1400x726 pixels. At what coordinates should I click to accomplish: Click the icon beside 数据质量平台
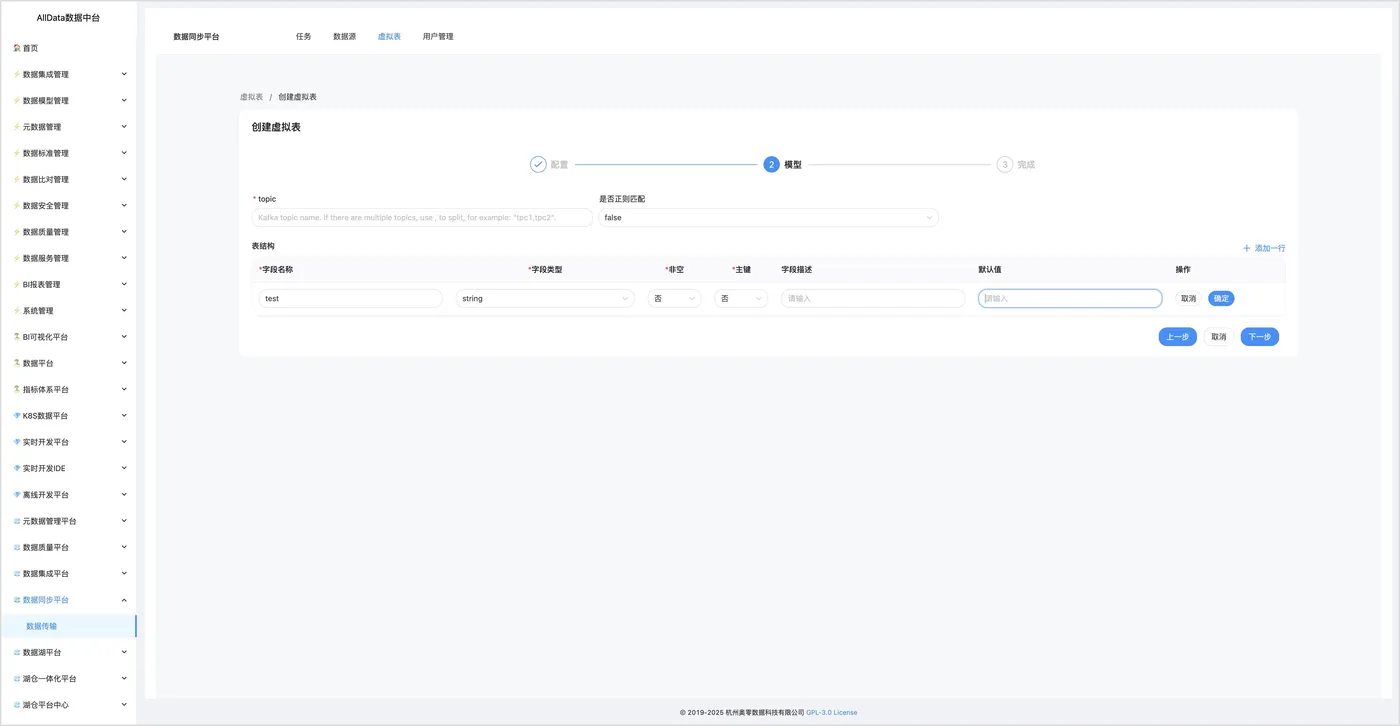17,548
